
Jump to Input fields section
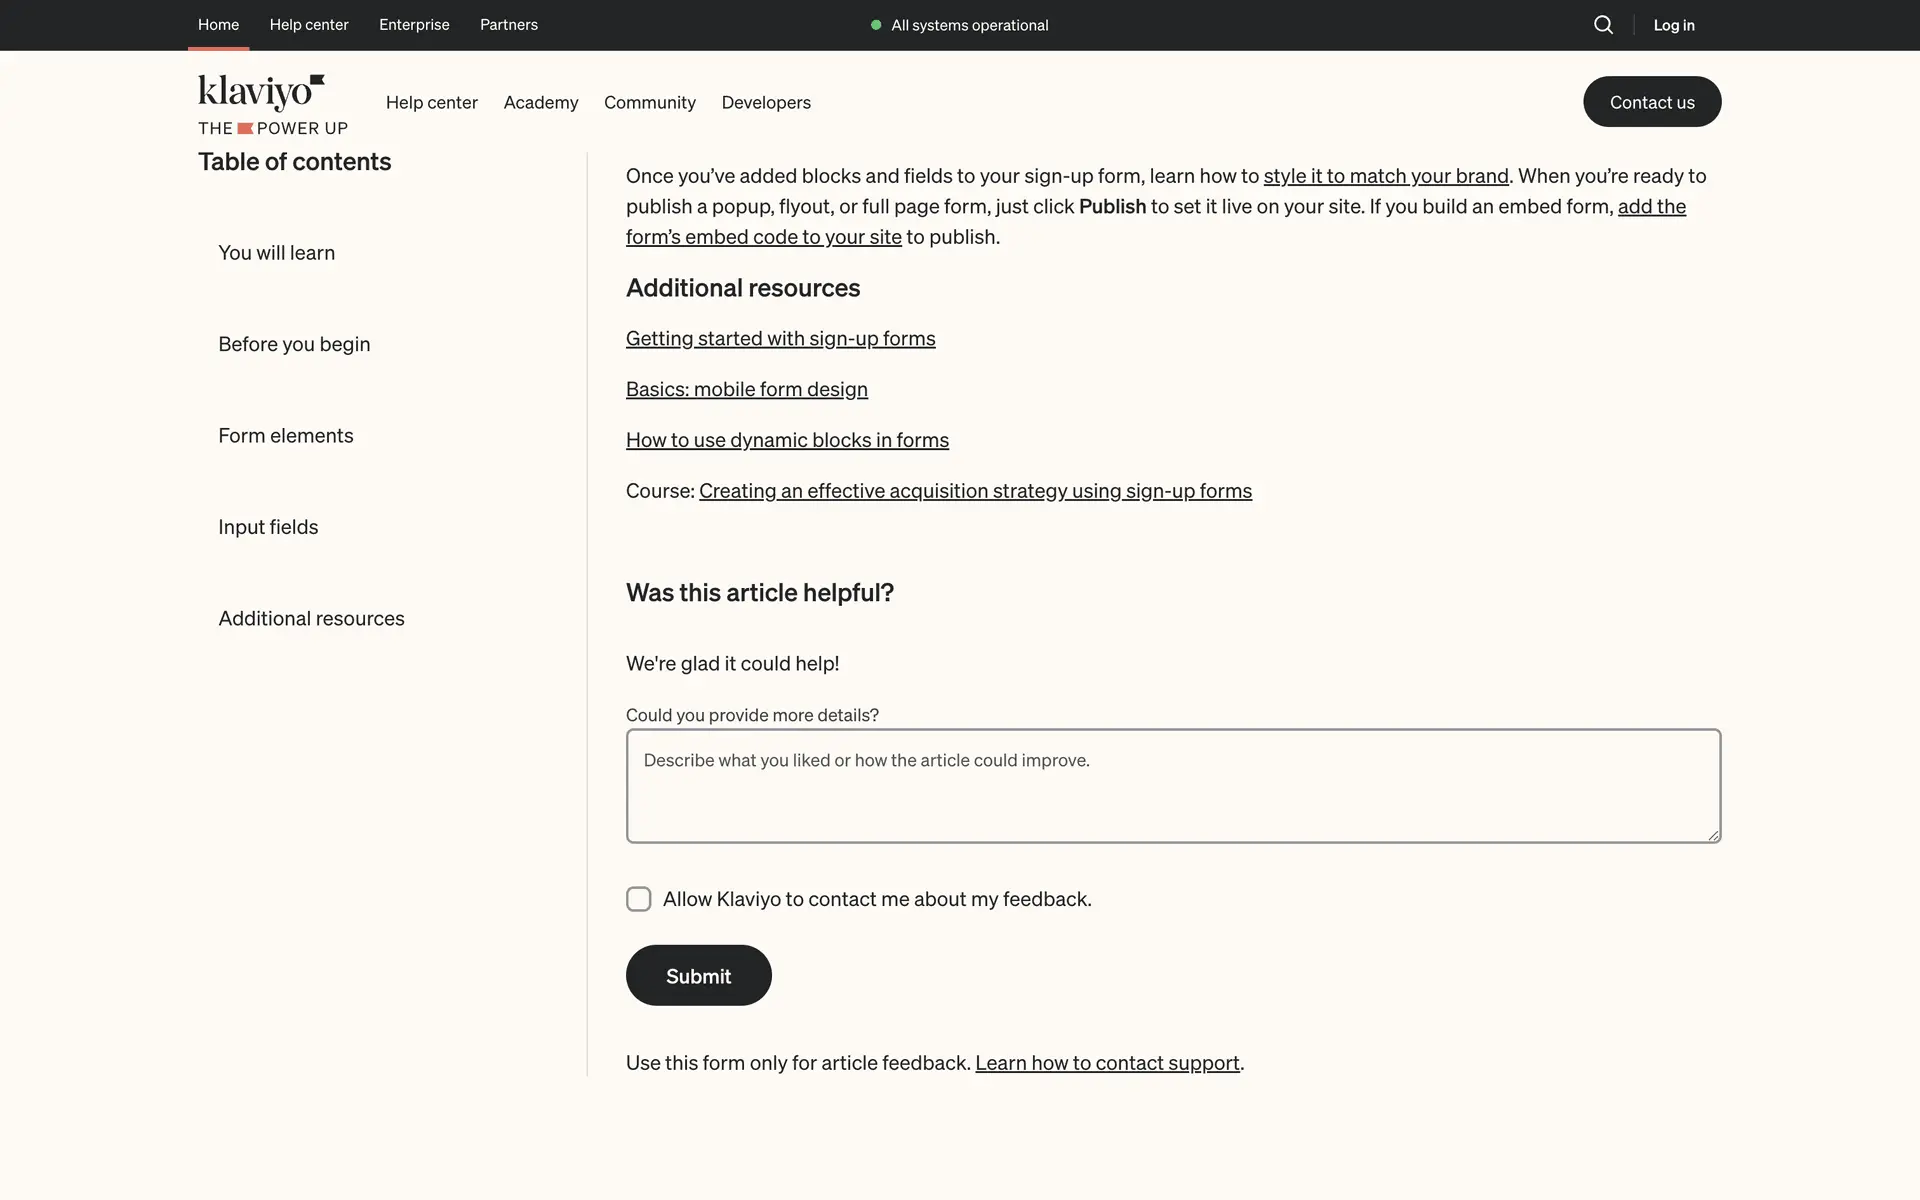coord(268,527)
